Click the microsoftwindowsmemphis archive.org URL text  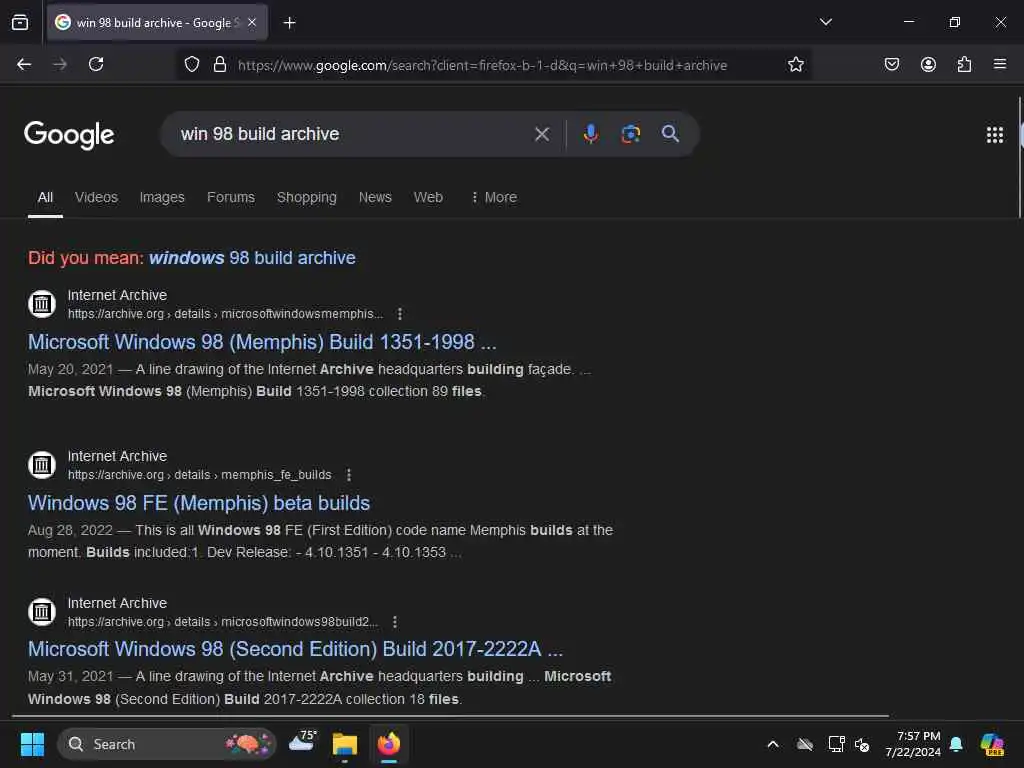click(x=225, y=314)
